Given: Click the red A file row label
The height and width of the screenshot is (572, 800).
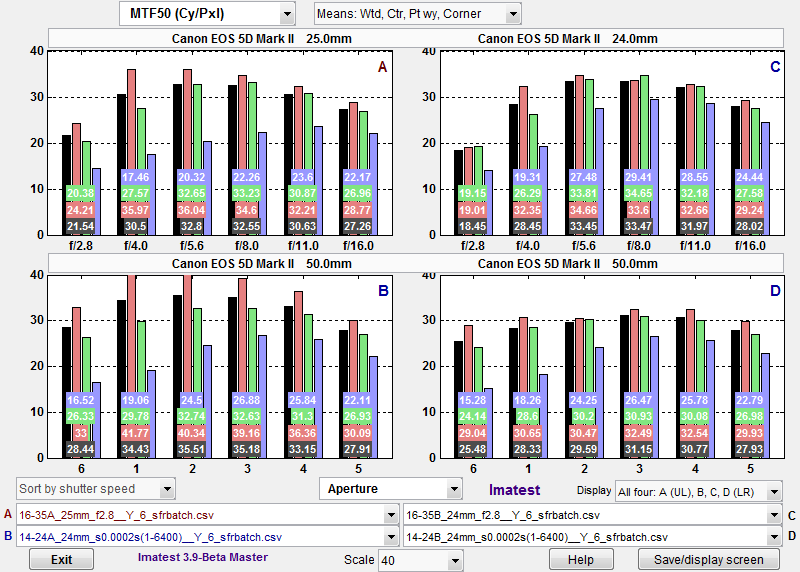Looking at the screenshot, I should point(8,514).
